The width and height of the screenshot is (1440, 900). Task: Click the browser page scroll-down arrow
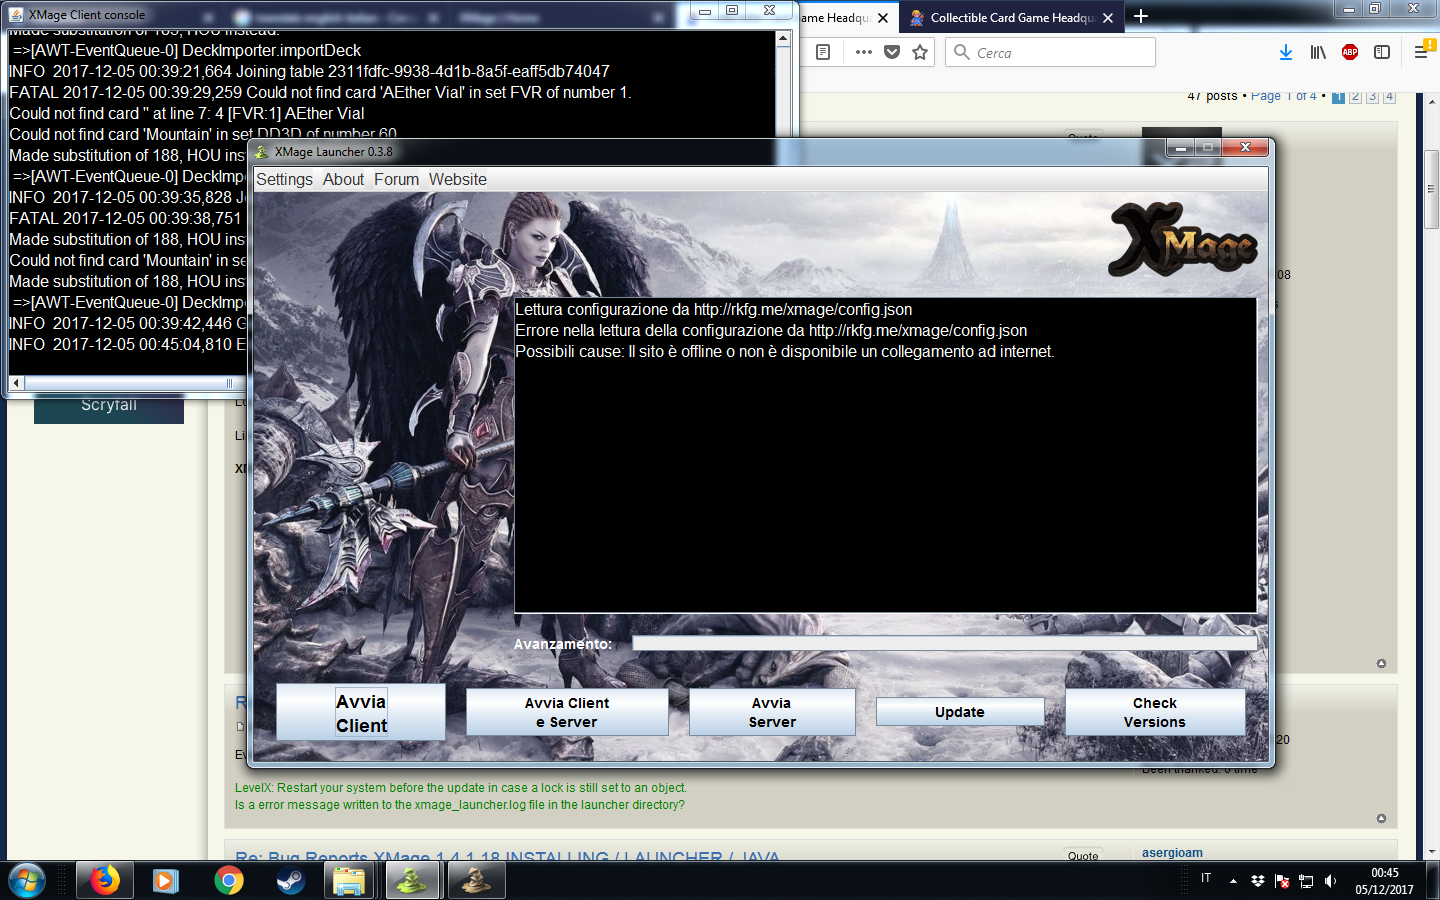coord(1431,852)
